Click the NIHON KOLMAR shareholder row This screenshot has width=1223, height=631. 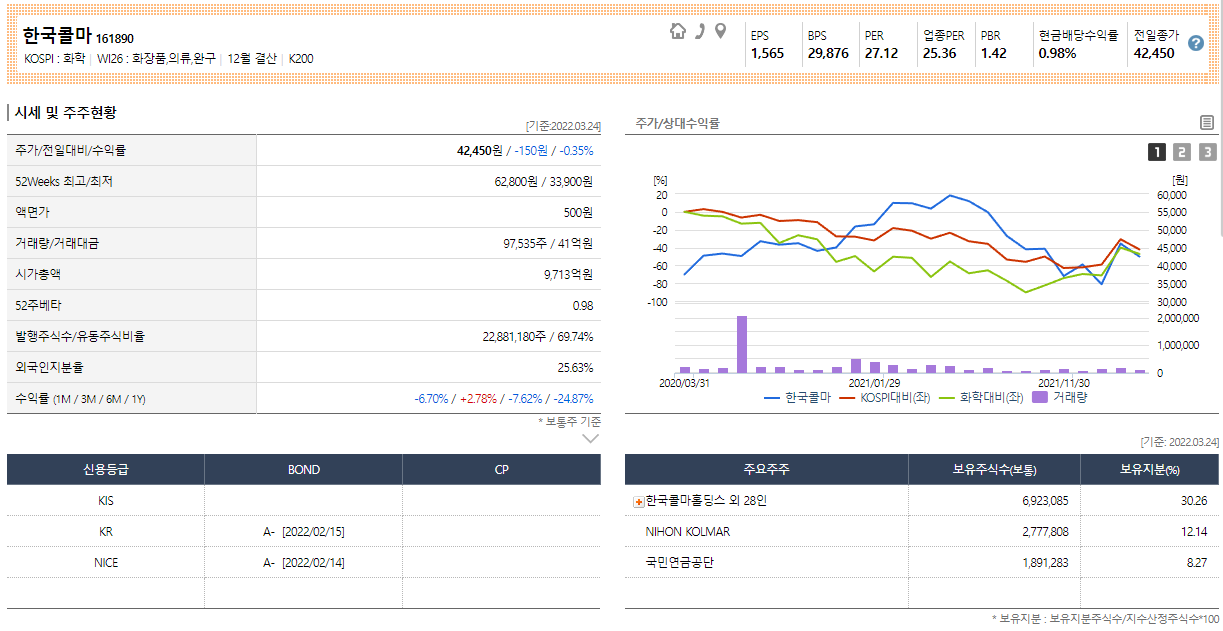[x=922, y=531]
